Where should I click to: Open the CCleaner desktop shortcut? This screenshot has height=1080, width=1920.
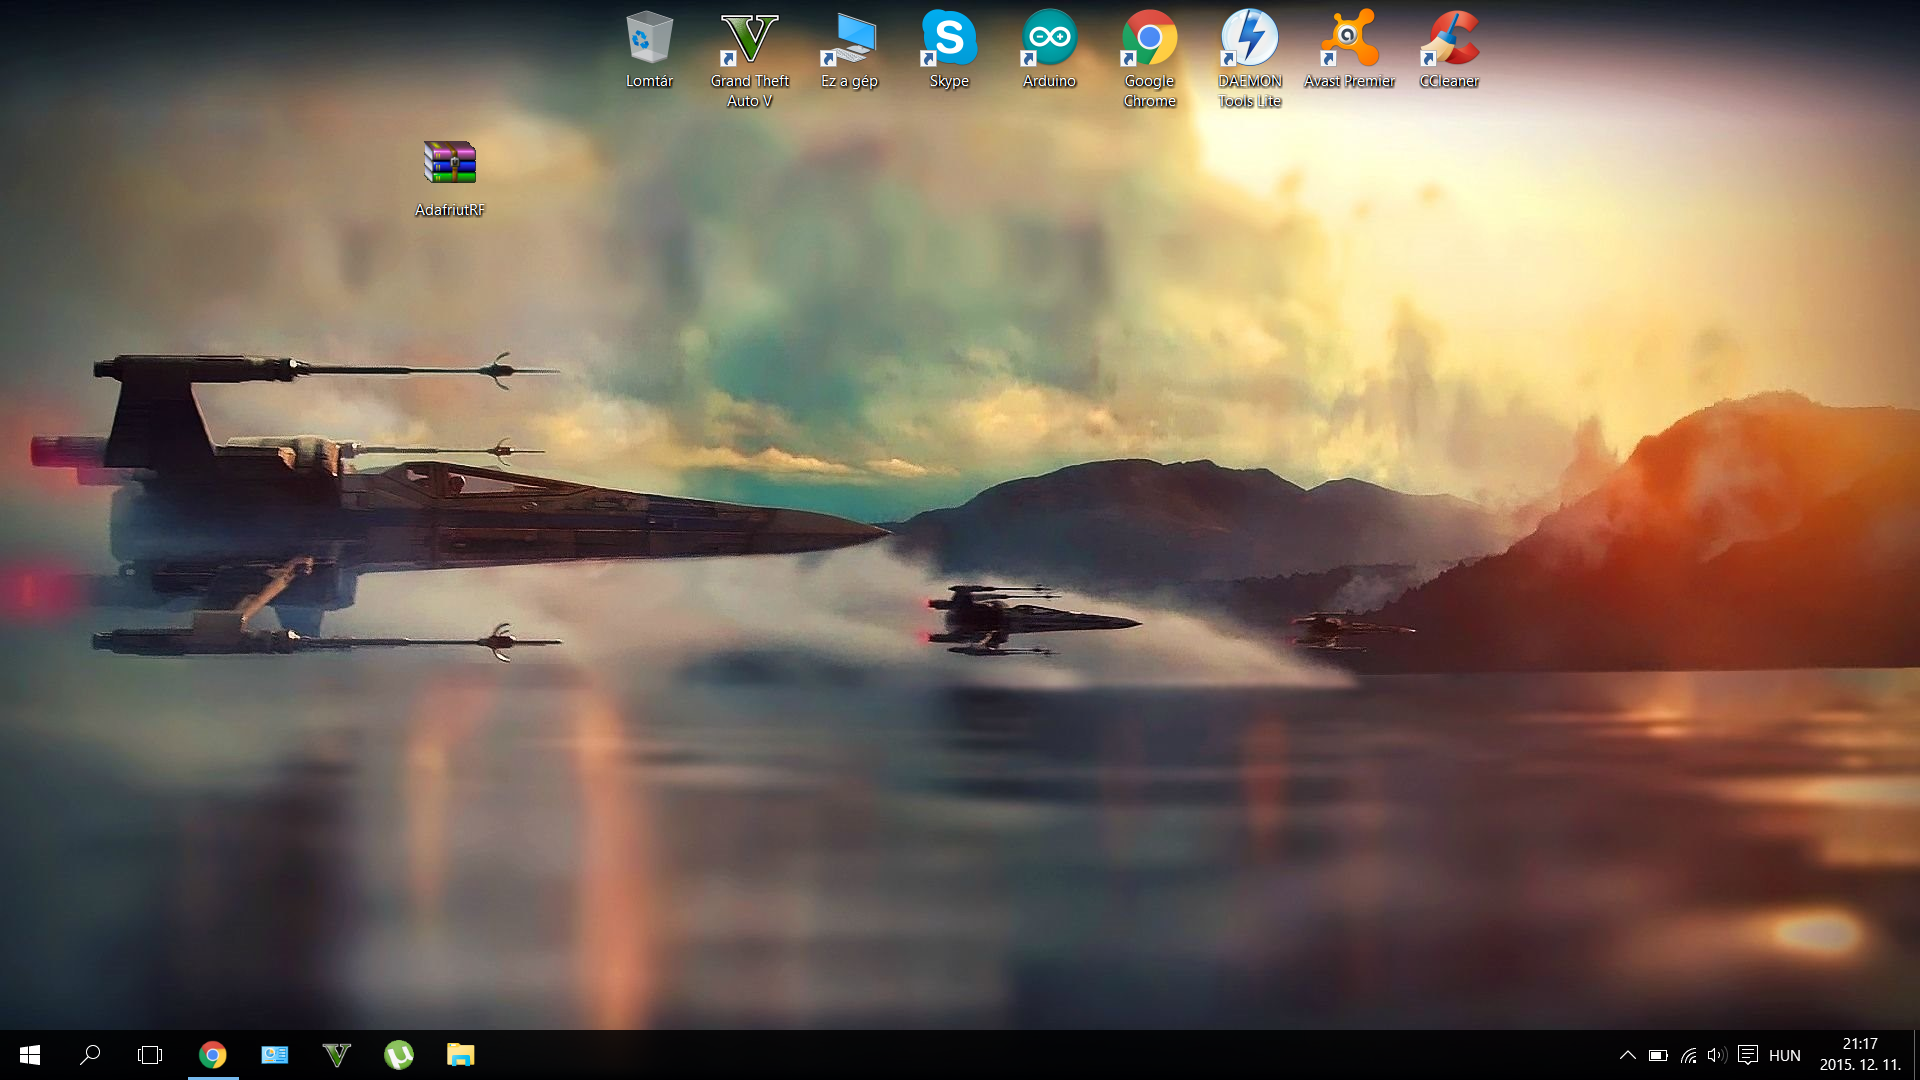[x=1449, y=50]
